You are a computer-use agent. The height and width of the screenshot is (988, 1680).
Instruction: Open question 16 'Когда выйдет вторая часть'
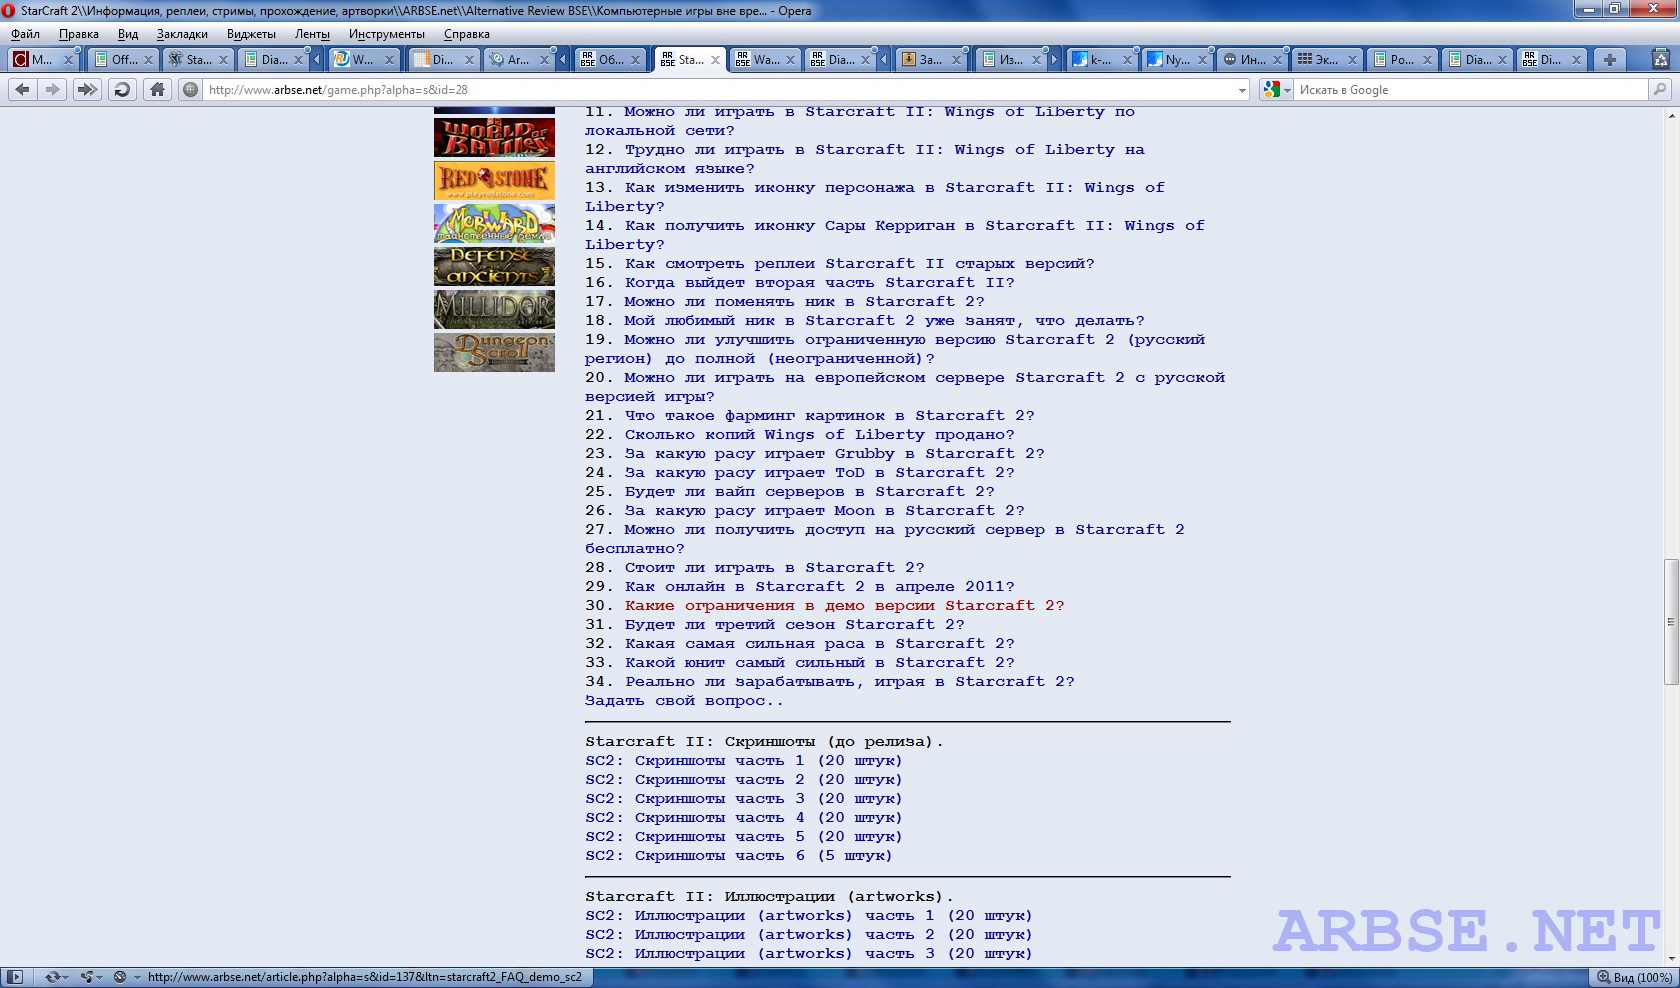[820, 283]
